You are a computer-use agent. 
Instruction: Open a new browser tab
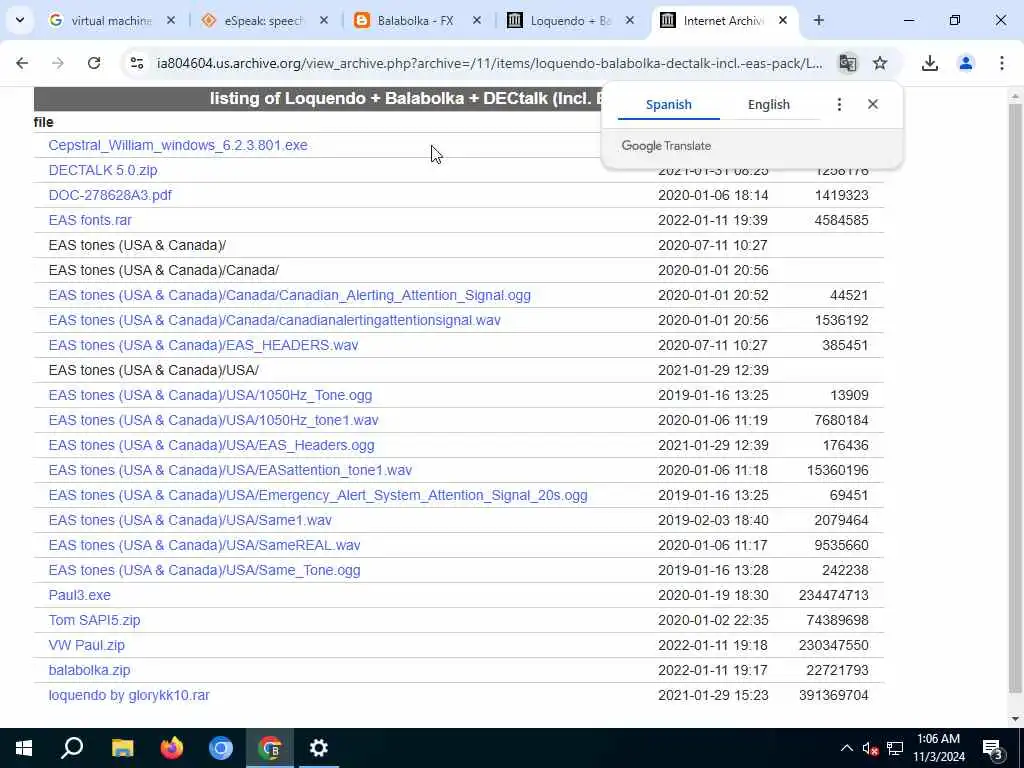tap(818, 20)
